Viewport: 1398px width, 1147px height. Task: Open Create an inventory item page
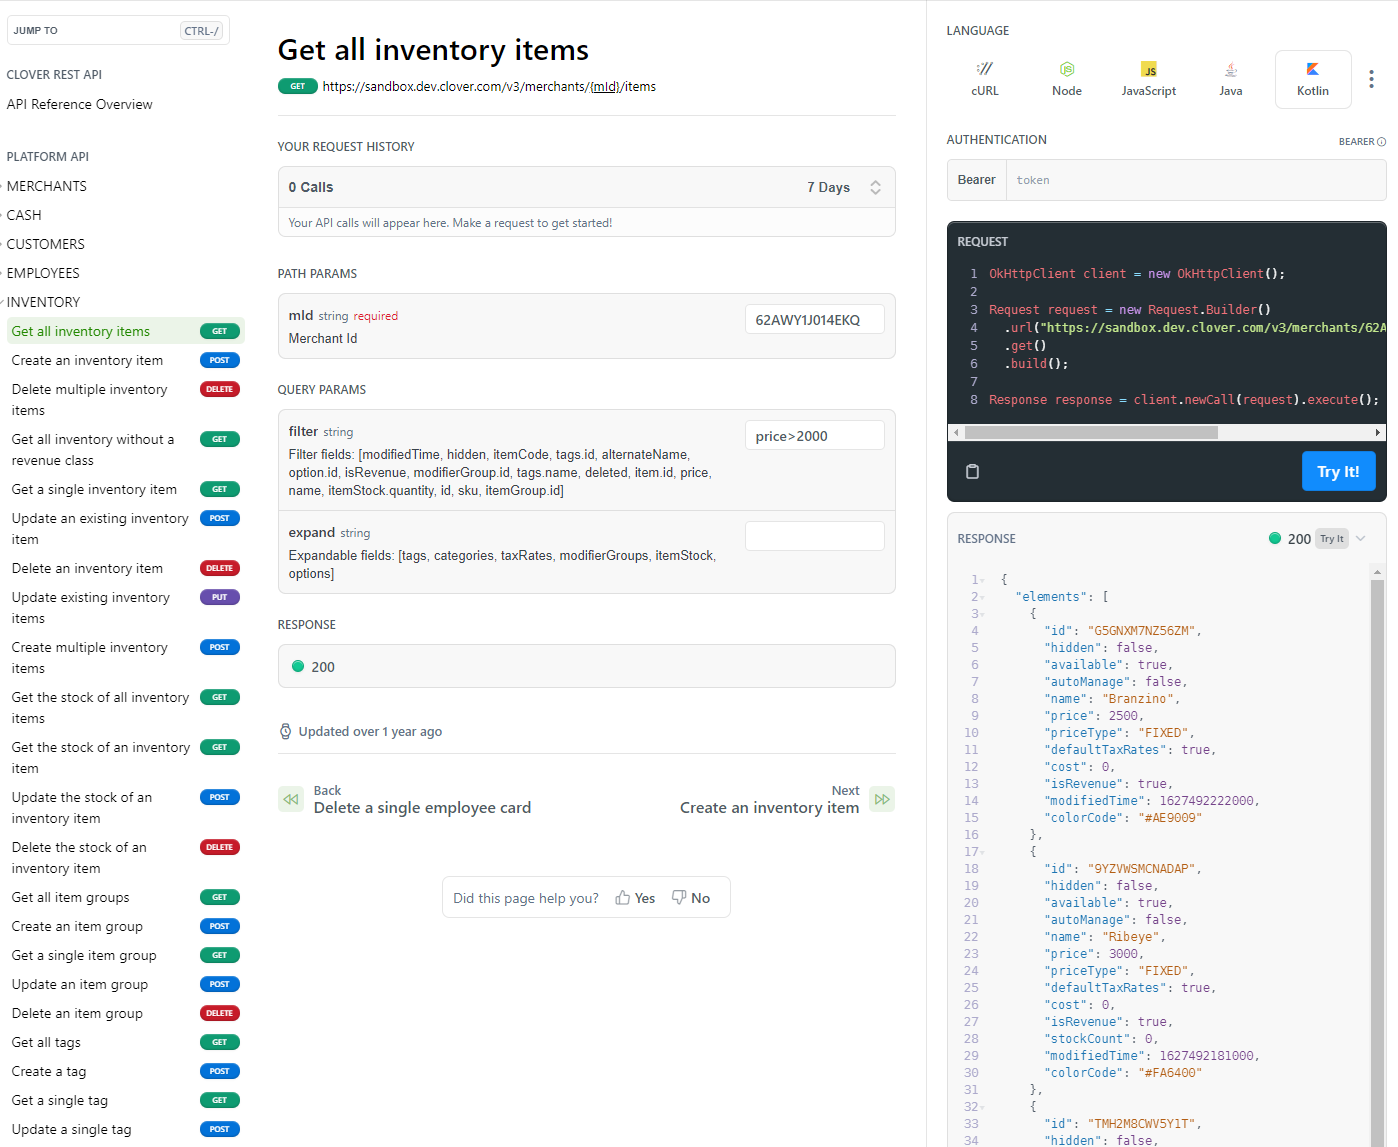pos(87,360)
